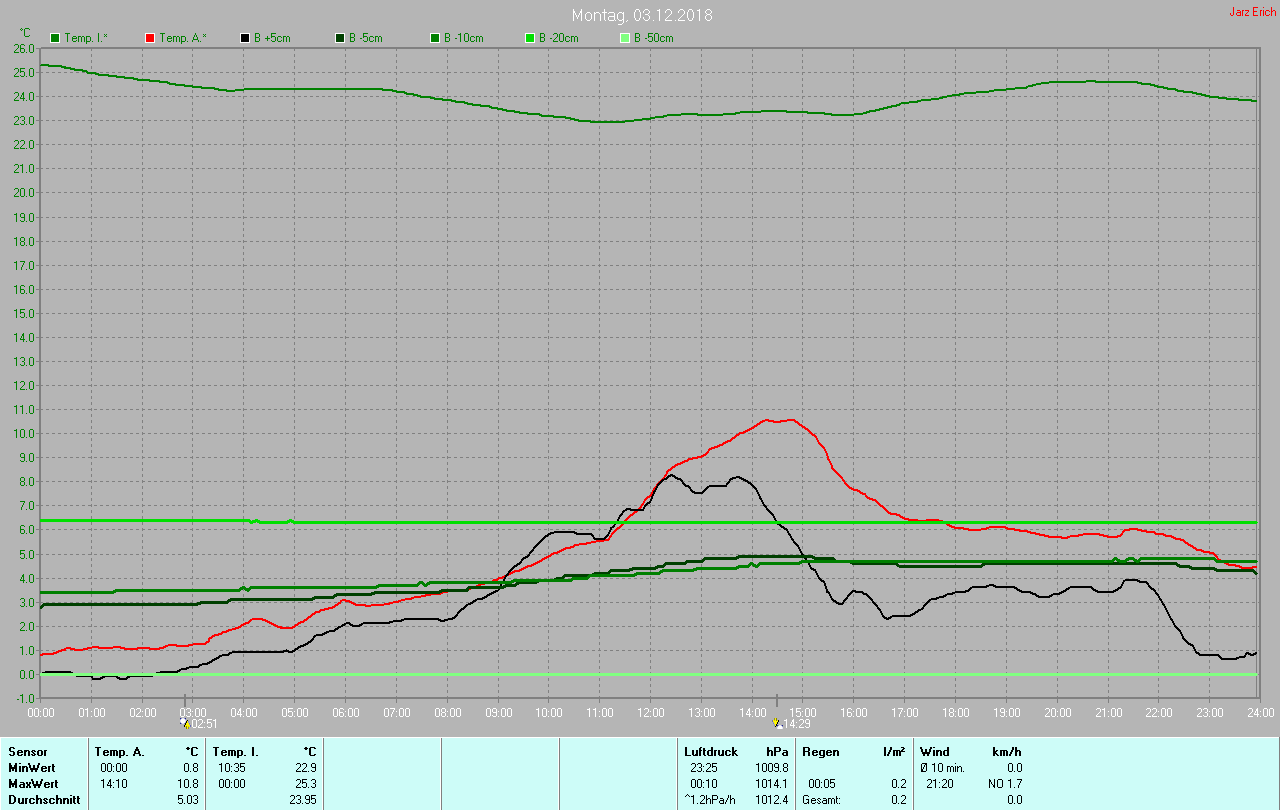This screenshot has width=1280, height=810.
Task: Click the Wind column header
Action: 935,751
